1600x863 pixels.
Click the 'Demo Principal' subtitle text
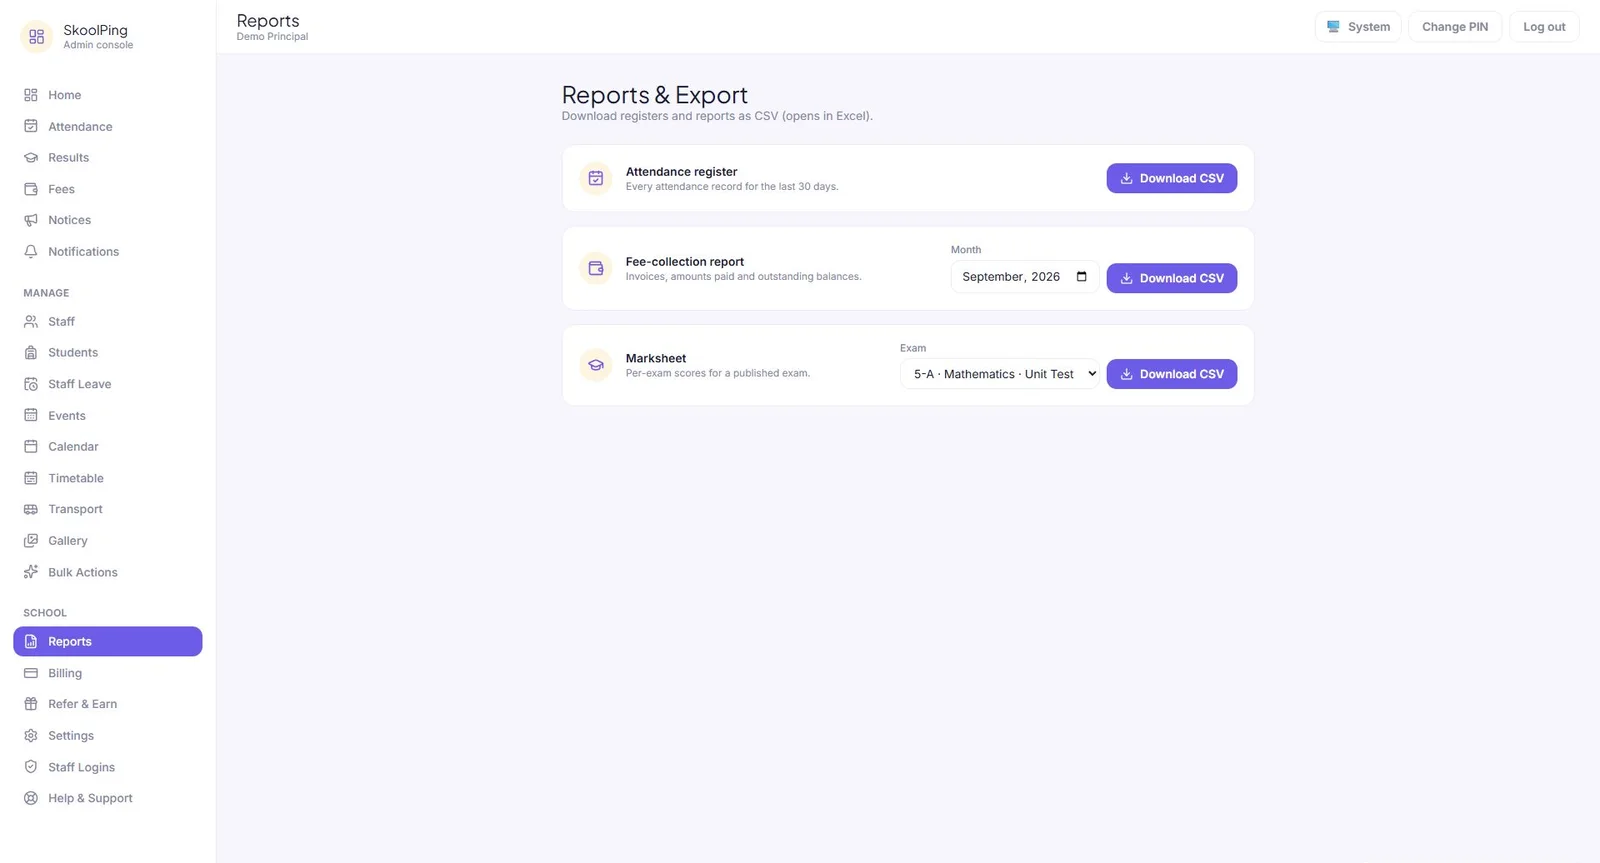(x=272, y=37)
